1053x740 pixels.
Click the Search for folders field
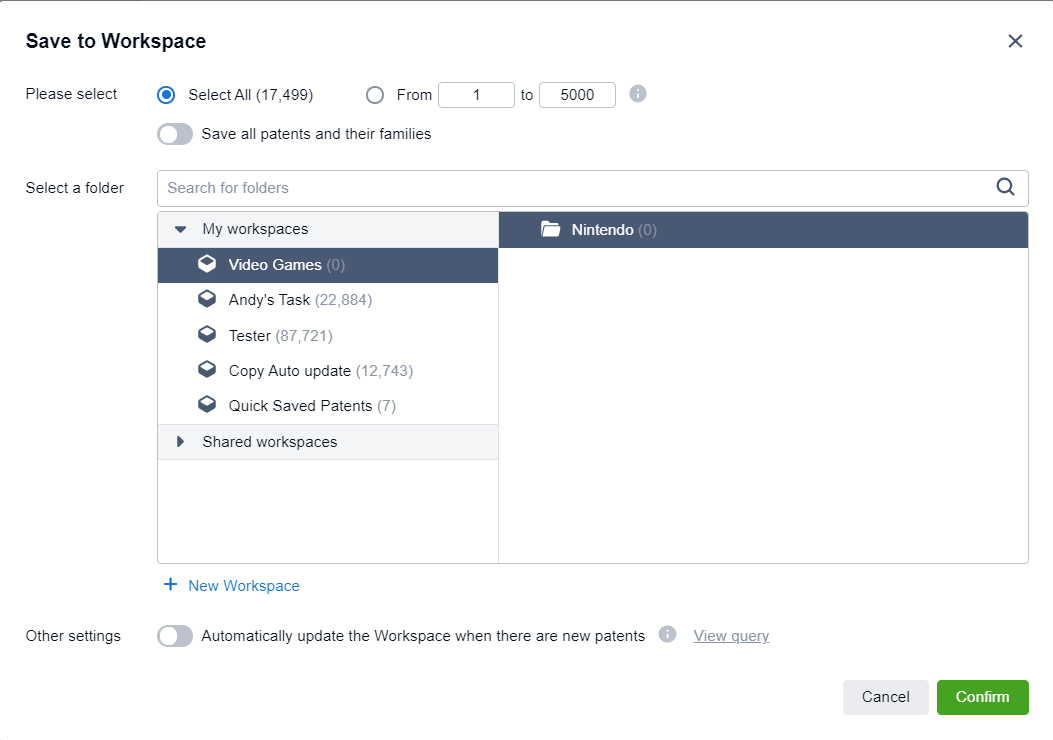[x=575, y=188]
